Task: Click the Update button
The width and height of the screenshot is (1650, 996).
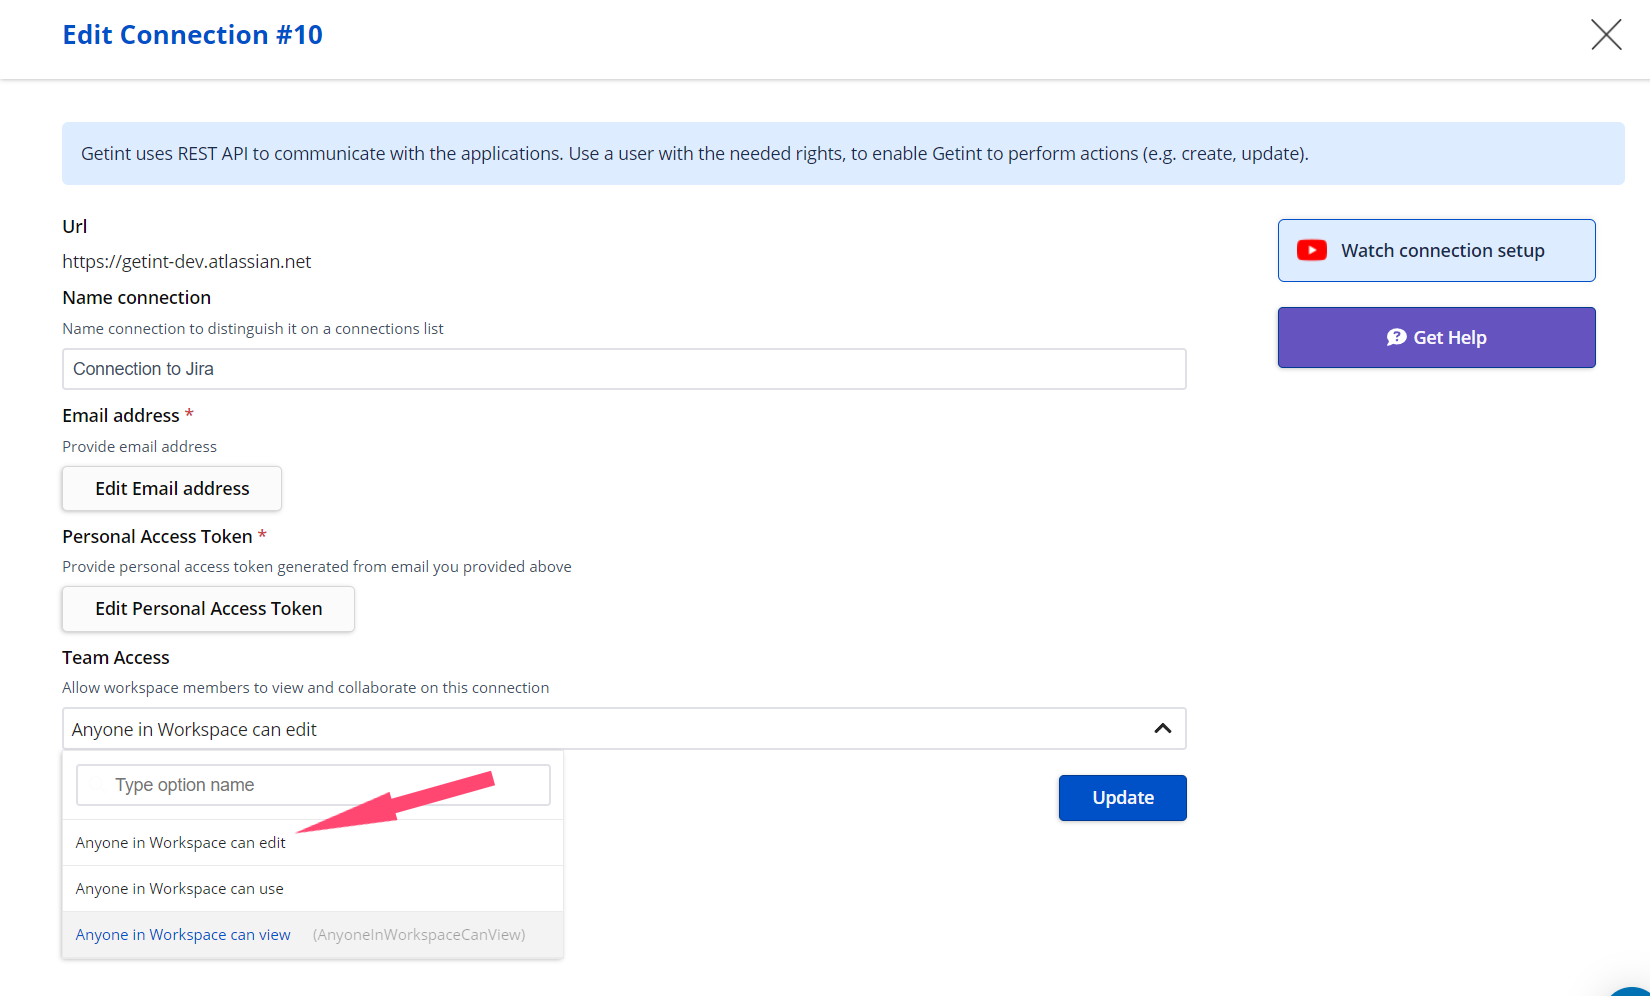Action: pyautogui.click(x=1122, y=798)
